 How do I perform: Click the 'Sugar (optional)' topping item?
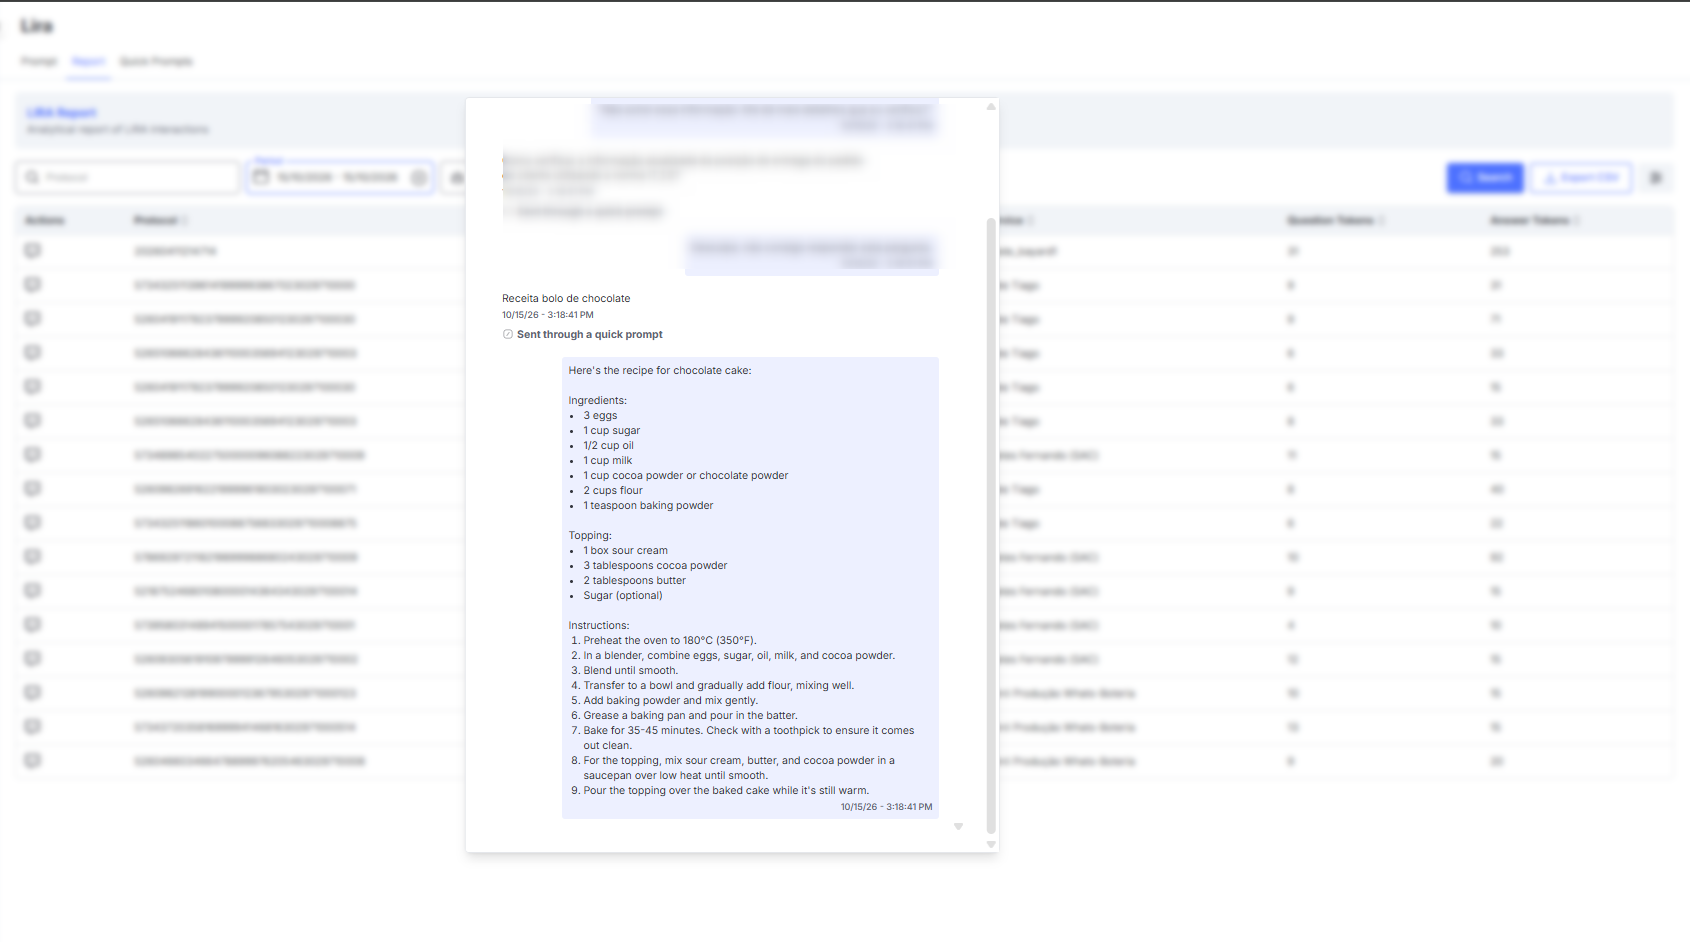623,596
